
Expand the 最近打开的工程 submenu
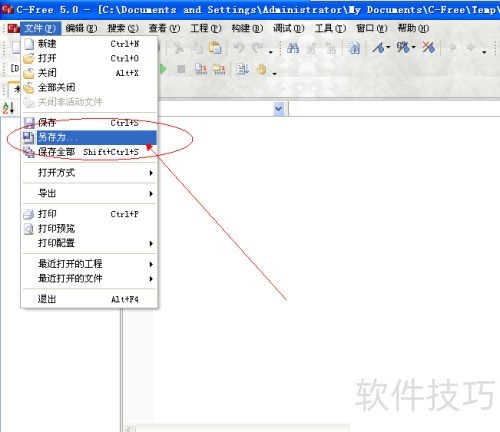(x=151, y=264)
